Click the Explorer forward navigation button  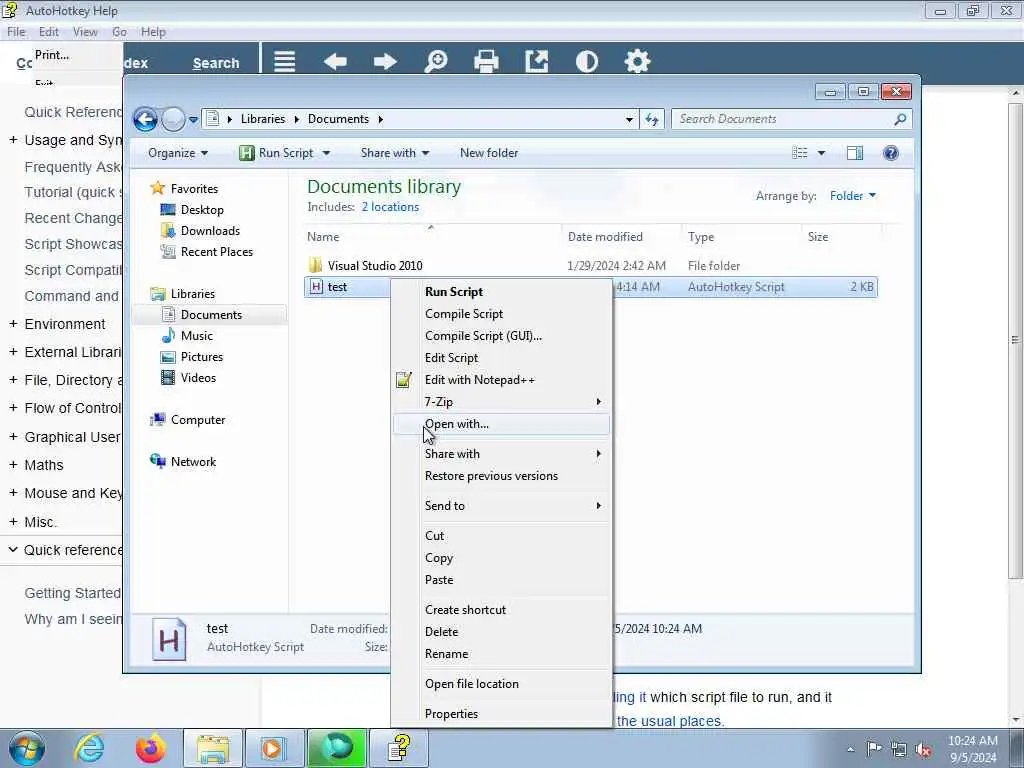173,120
